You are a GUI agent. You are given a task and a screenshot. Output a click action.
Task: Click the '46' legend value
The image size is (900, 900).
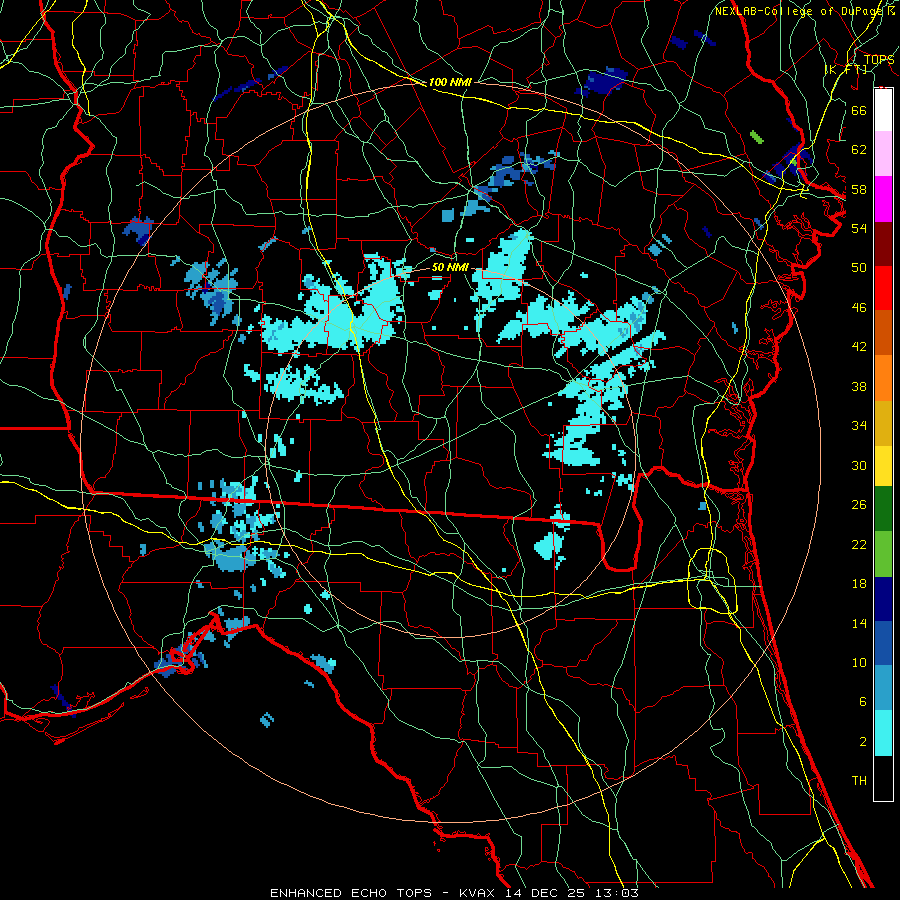859,308
